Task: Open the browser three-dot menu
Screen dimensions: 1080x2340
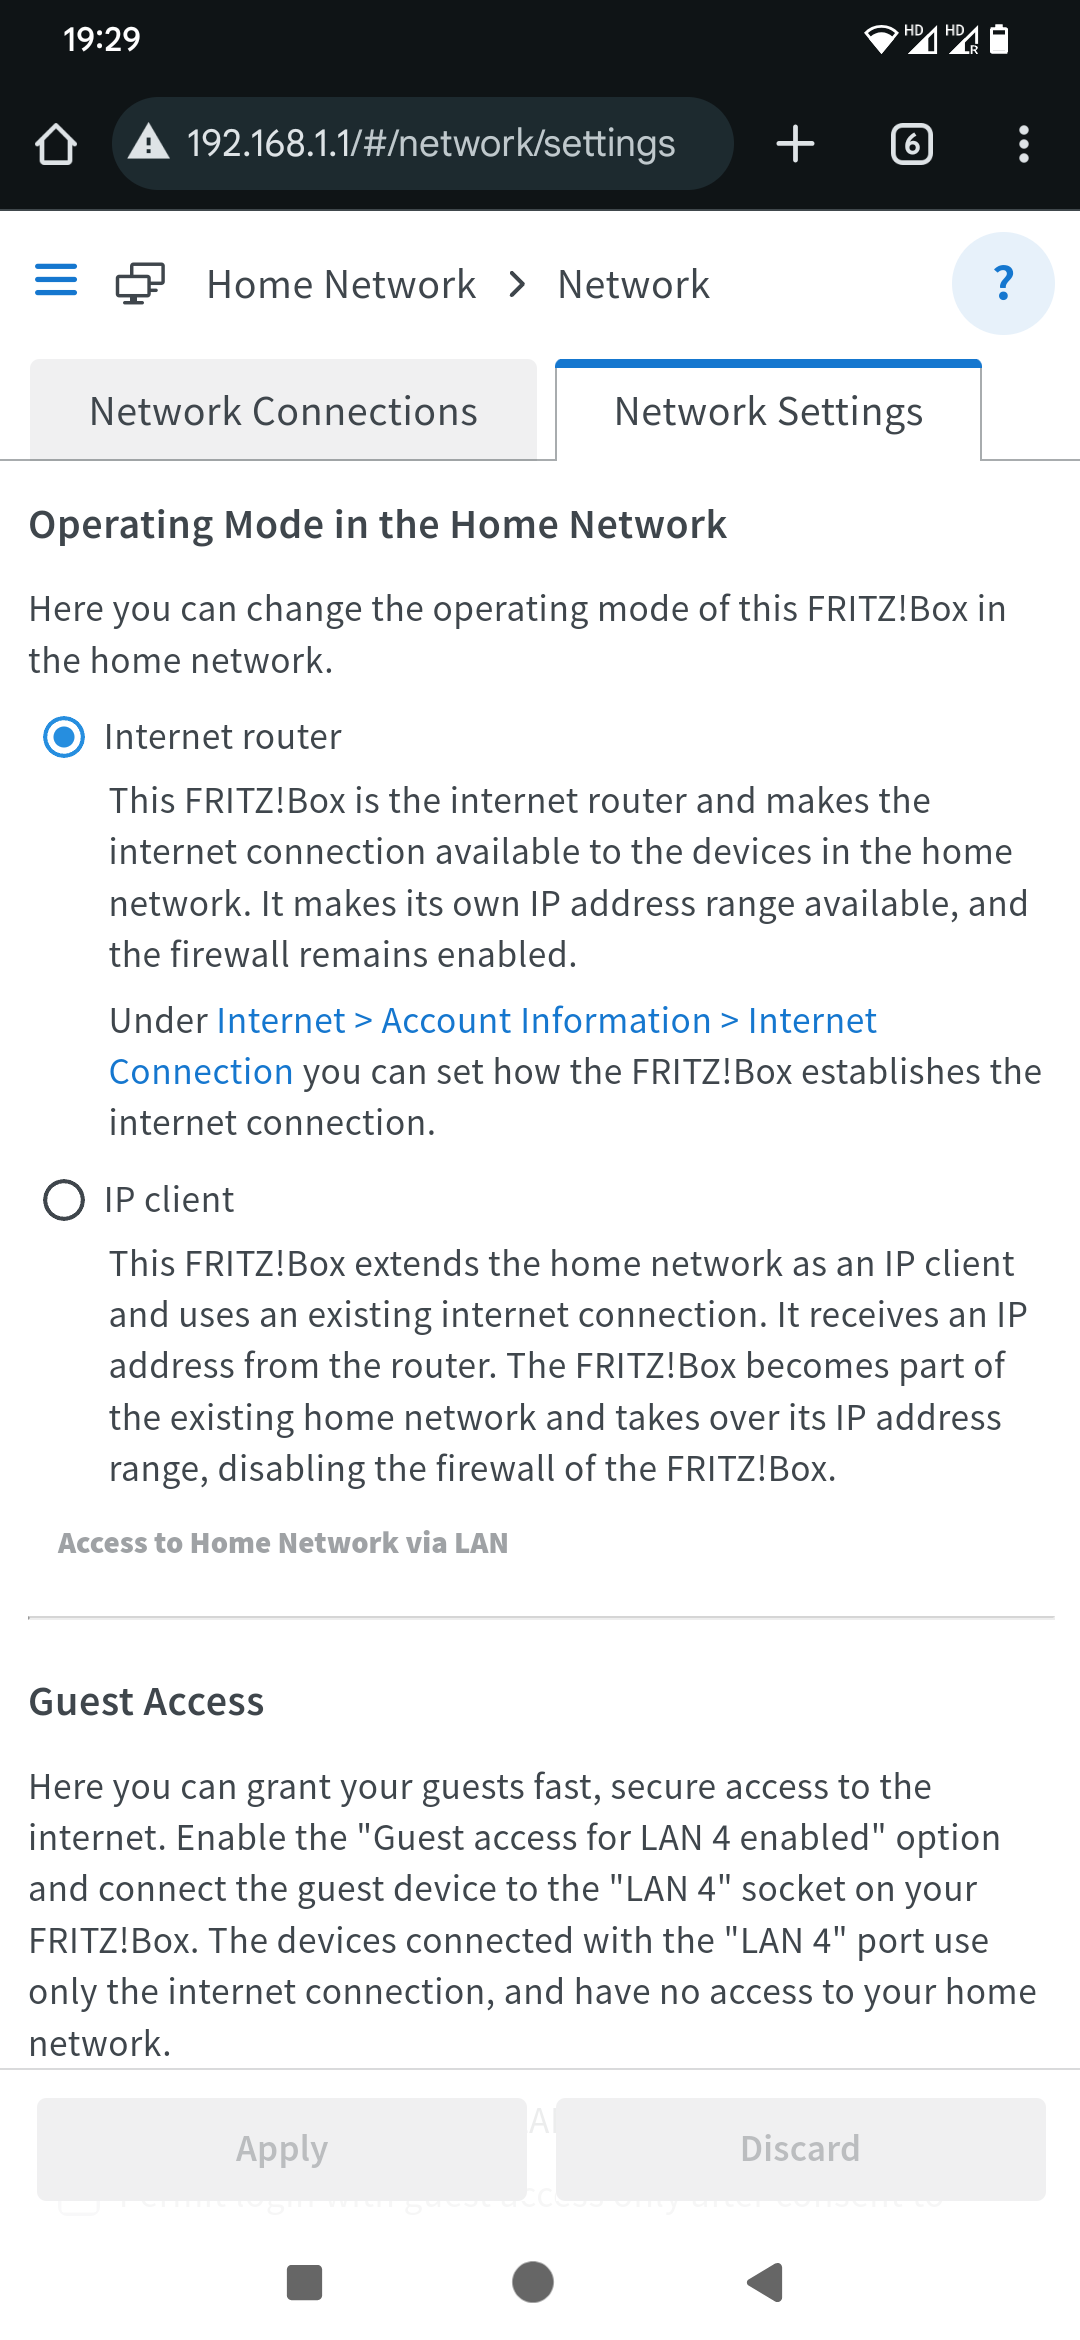Action: (x=1023, y=144)
